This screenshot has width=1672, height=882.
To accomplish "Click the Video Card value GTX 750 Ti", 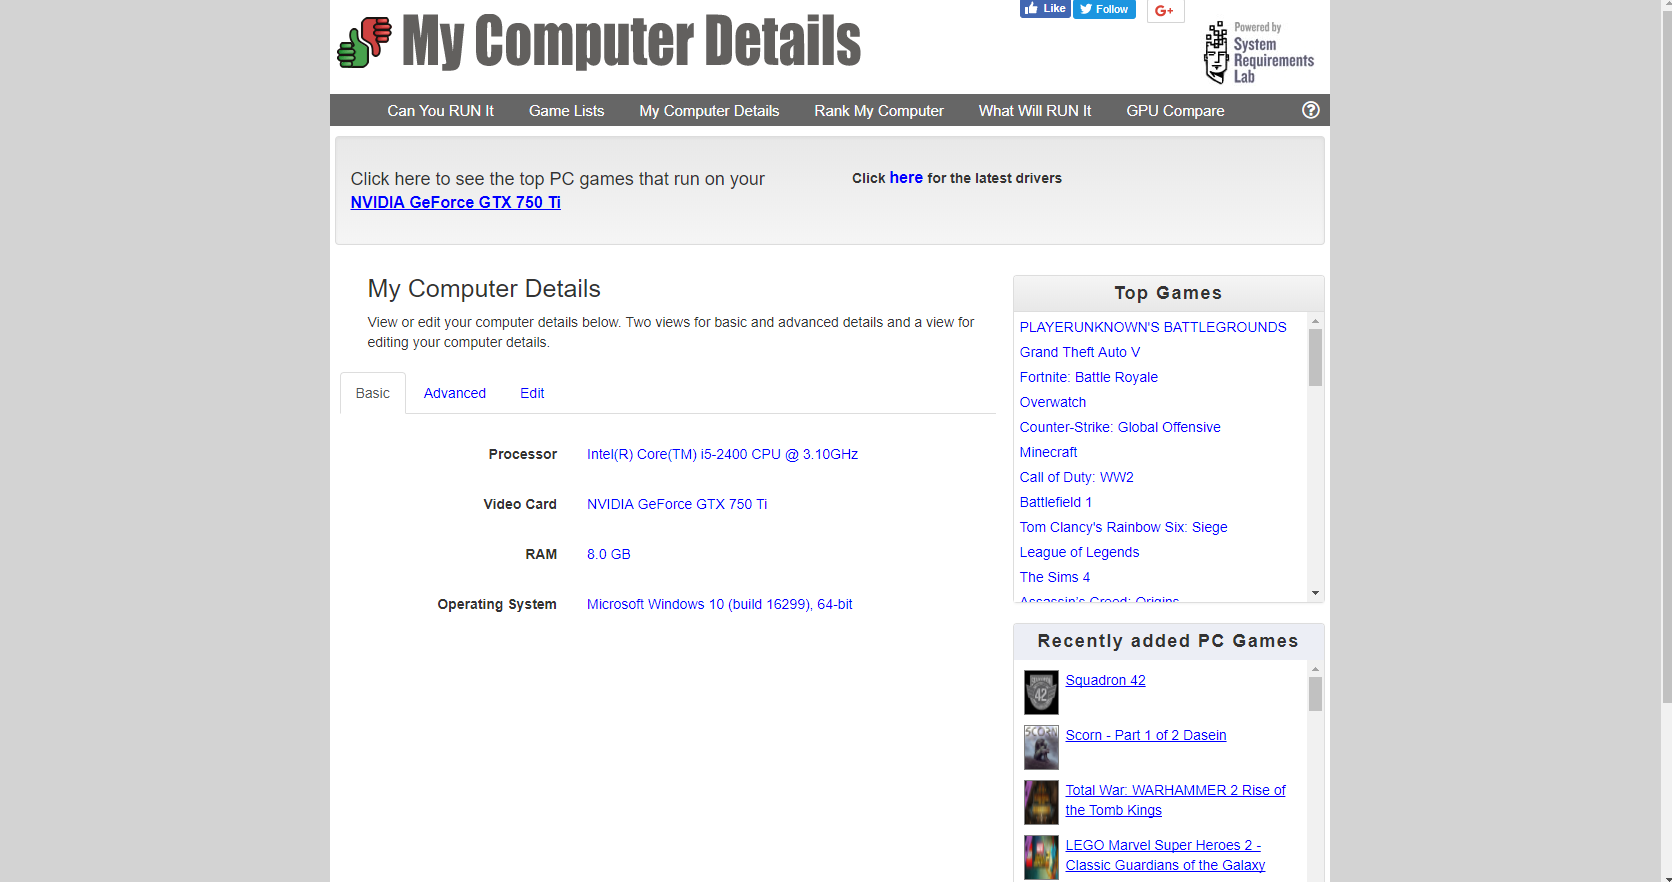I will click(677, 504).
